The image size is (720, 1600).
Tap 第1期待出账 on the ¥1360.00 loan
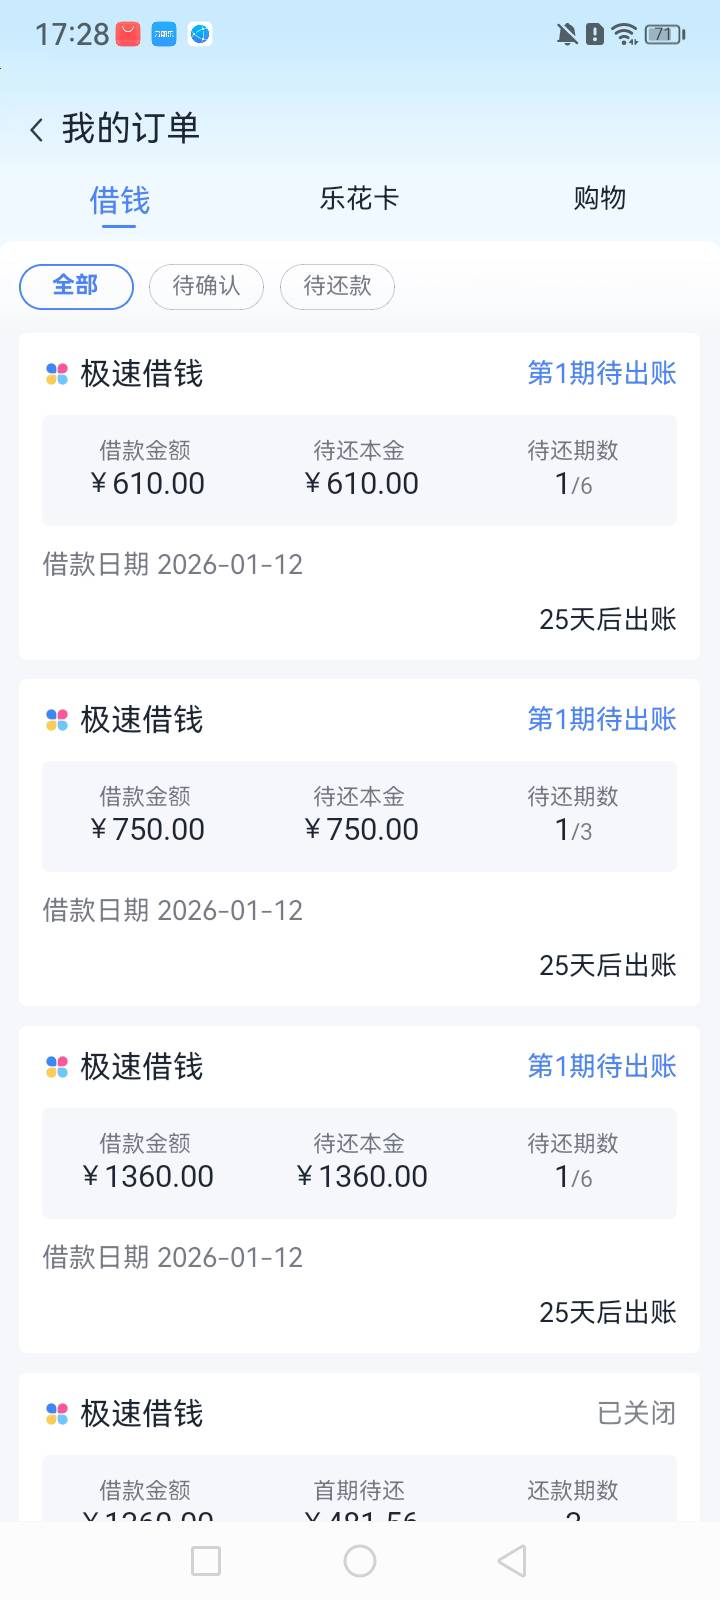coord(602,1067)
